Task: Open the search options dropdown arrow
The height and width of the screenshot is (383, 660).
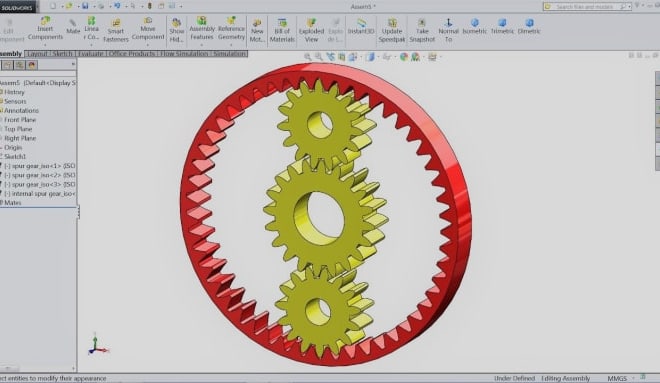Action: point(629,7)
